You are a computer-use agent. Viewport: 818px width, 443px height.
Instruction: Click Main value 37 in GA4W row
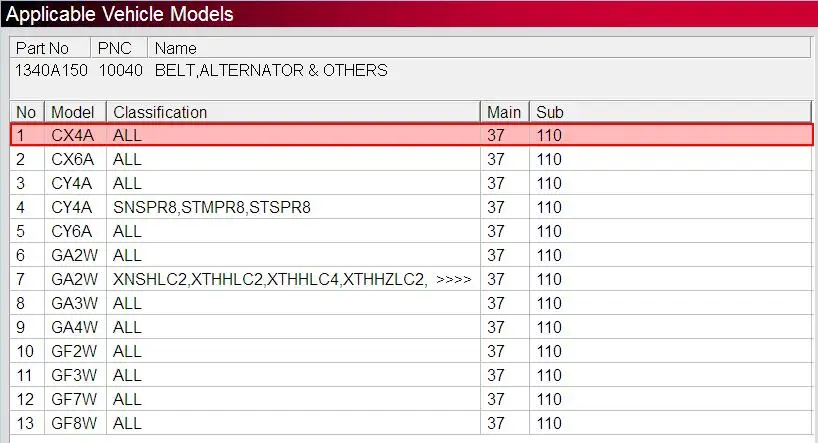(496, 327)
